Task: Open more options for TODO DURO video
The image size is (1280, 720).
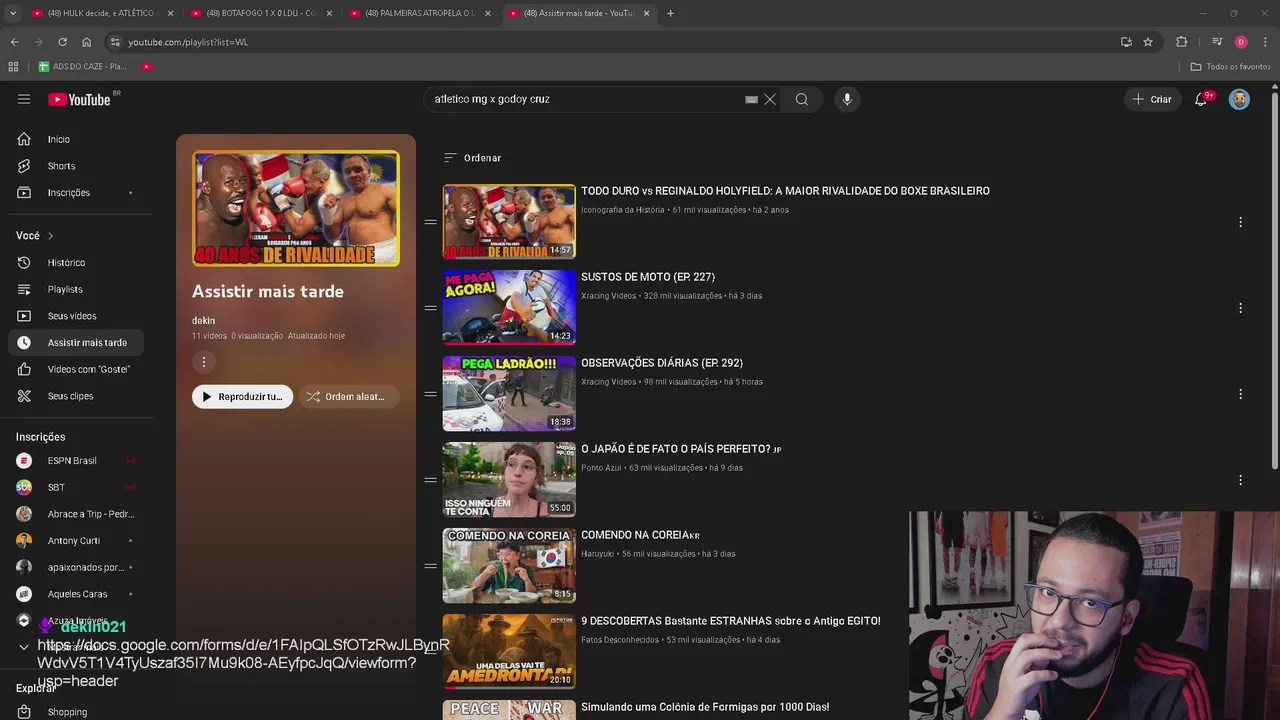Action: pos(1240,222)
